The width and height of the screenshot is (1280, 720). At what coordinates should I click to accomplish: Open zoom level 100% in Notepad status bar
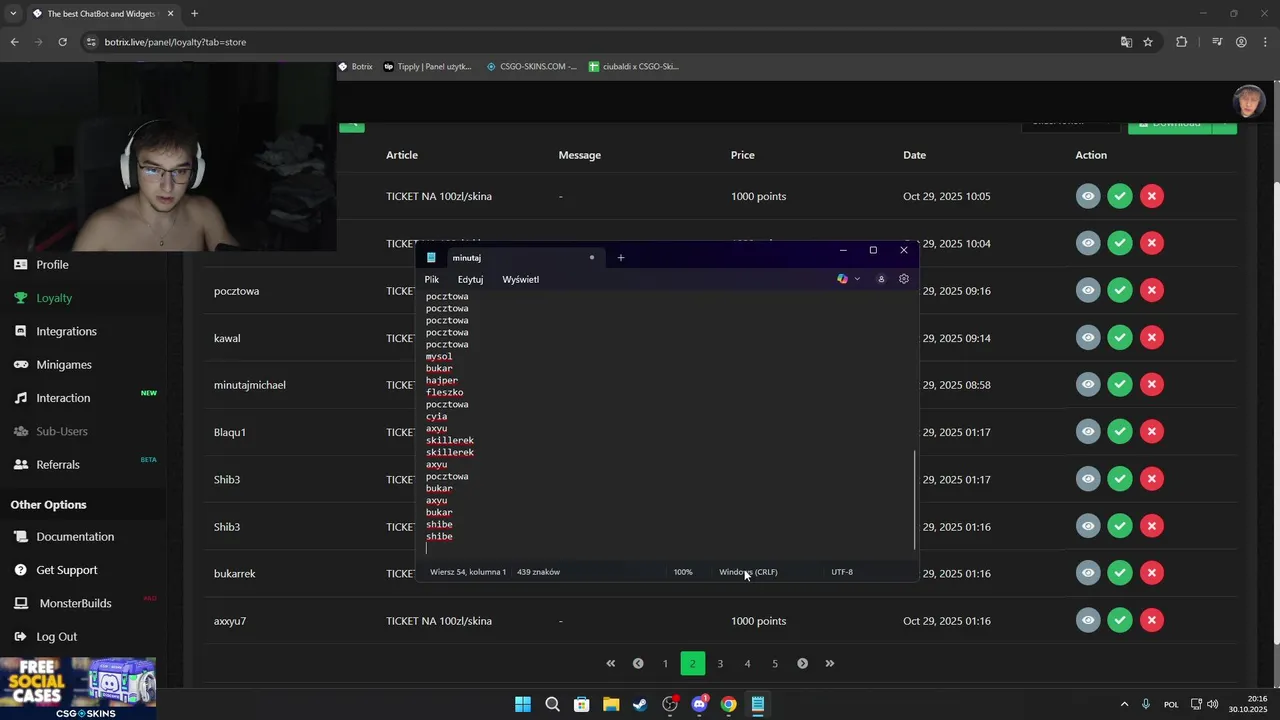(683, 572)
